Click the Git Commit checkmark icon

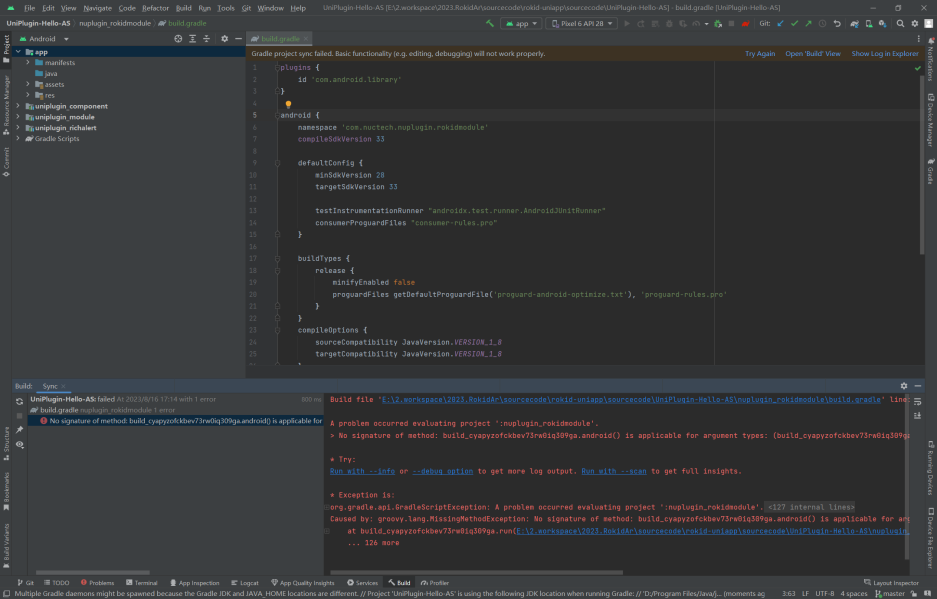point(794,23)
